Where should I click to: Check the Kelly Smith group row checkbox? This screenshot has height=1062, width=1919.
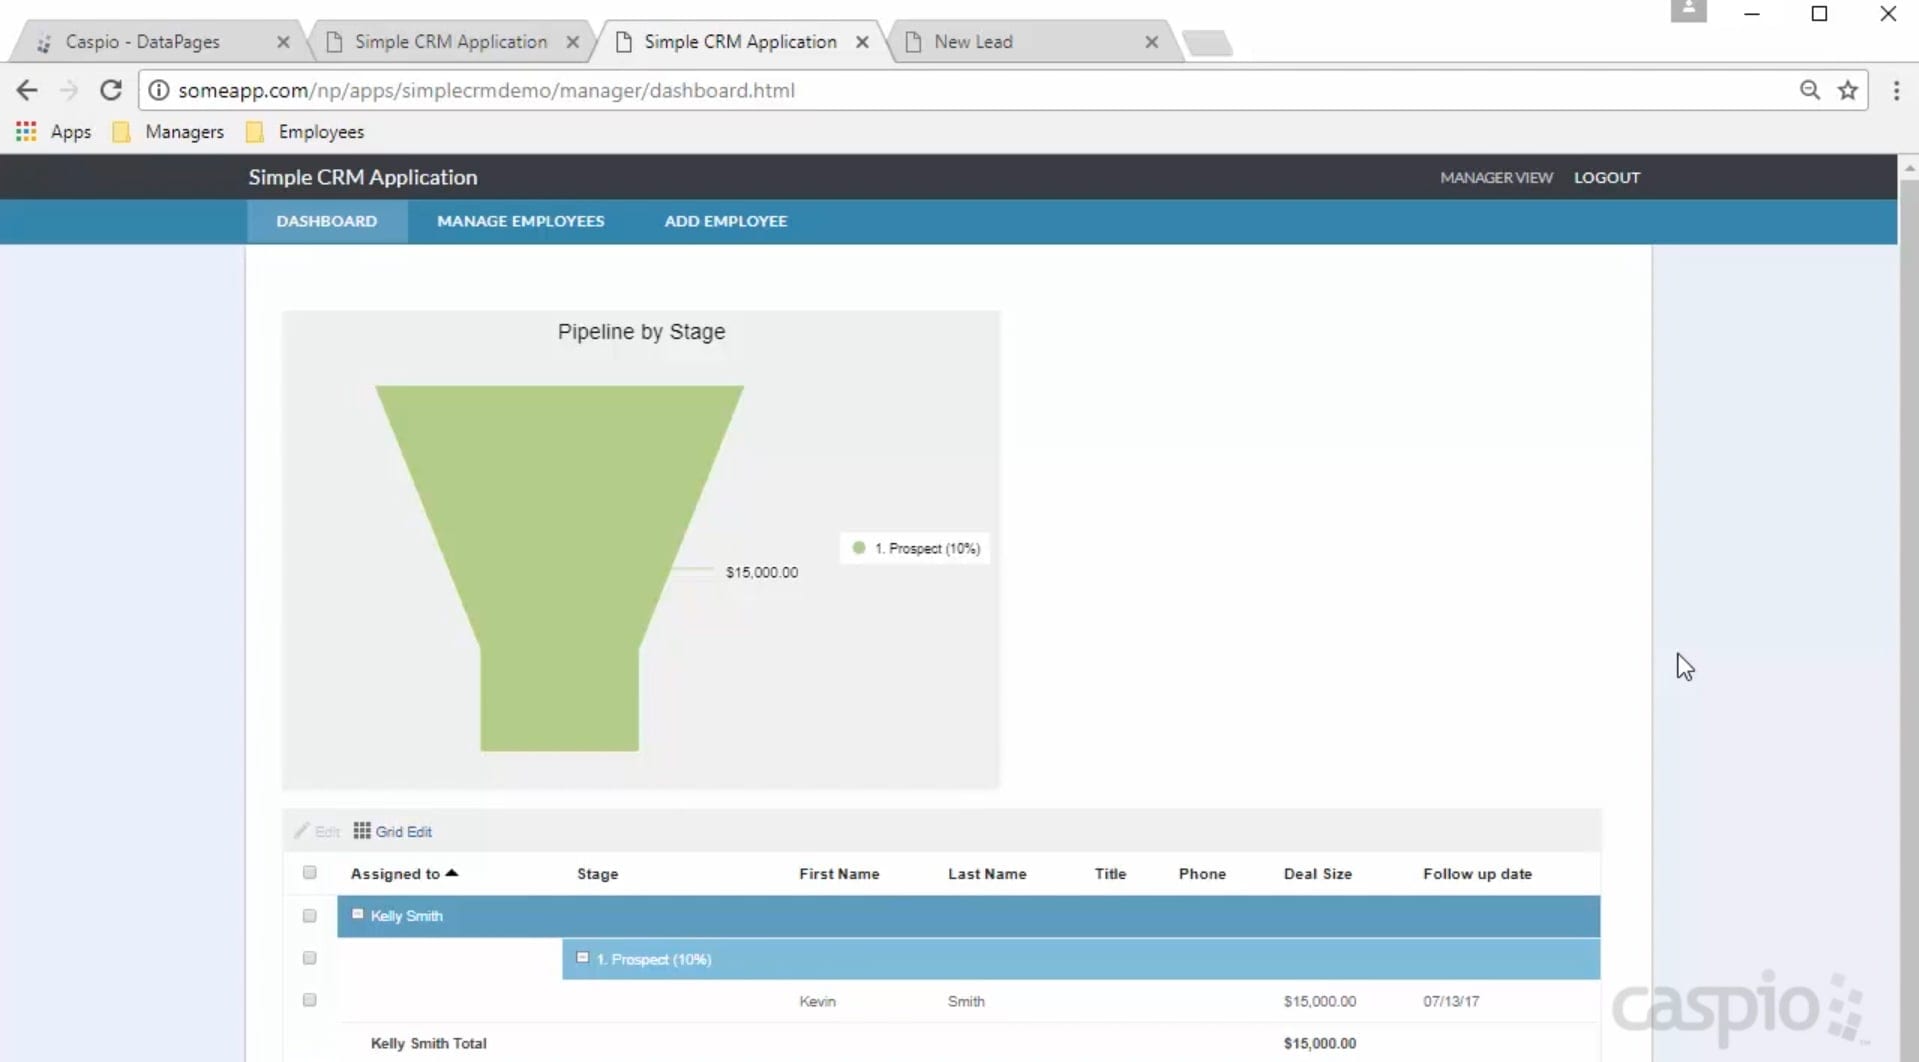tap(310, 916)
